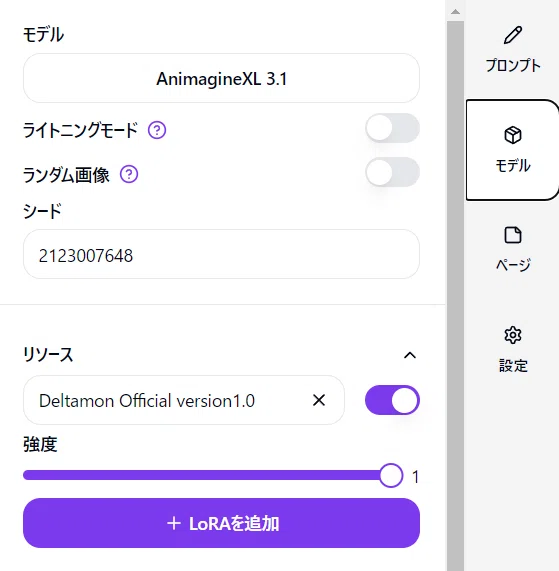Click the Deltamon Official version1.0 field
This screenshot has width=559, height=571.
click(184, 400)
